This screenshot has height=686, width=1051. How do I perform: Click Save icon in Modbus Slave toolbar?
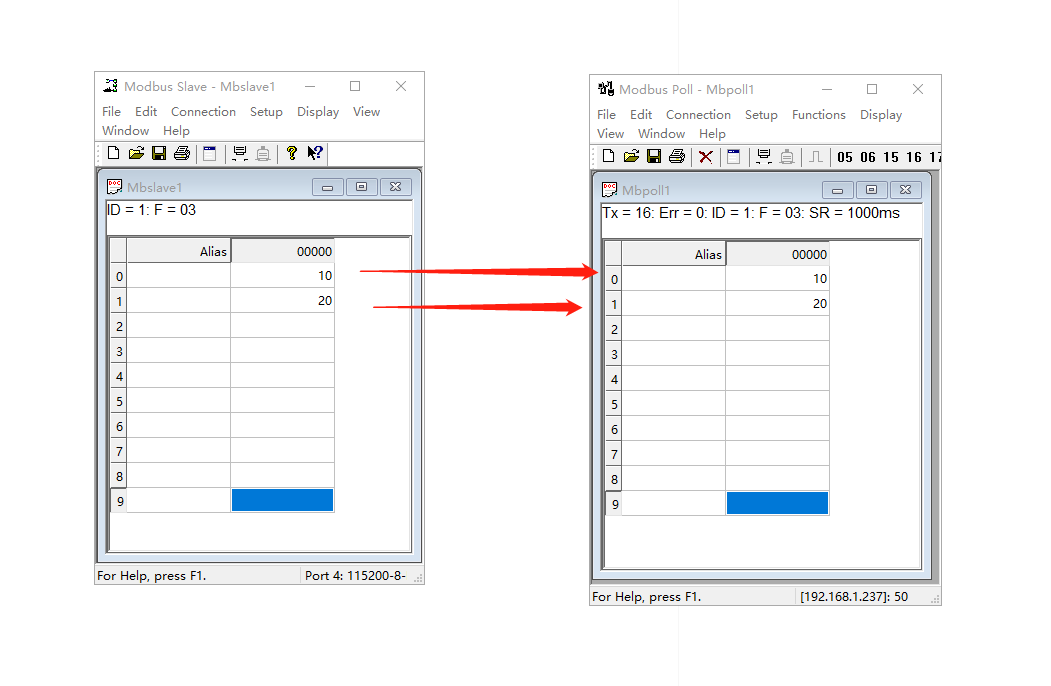coord(159,153)
